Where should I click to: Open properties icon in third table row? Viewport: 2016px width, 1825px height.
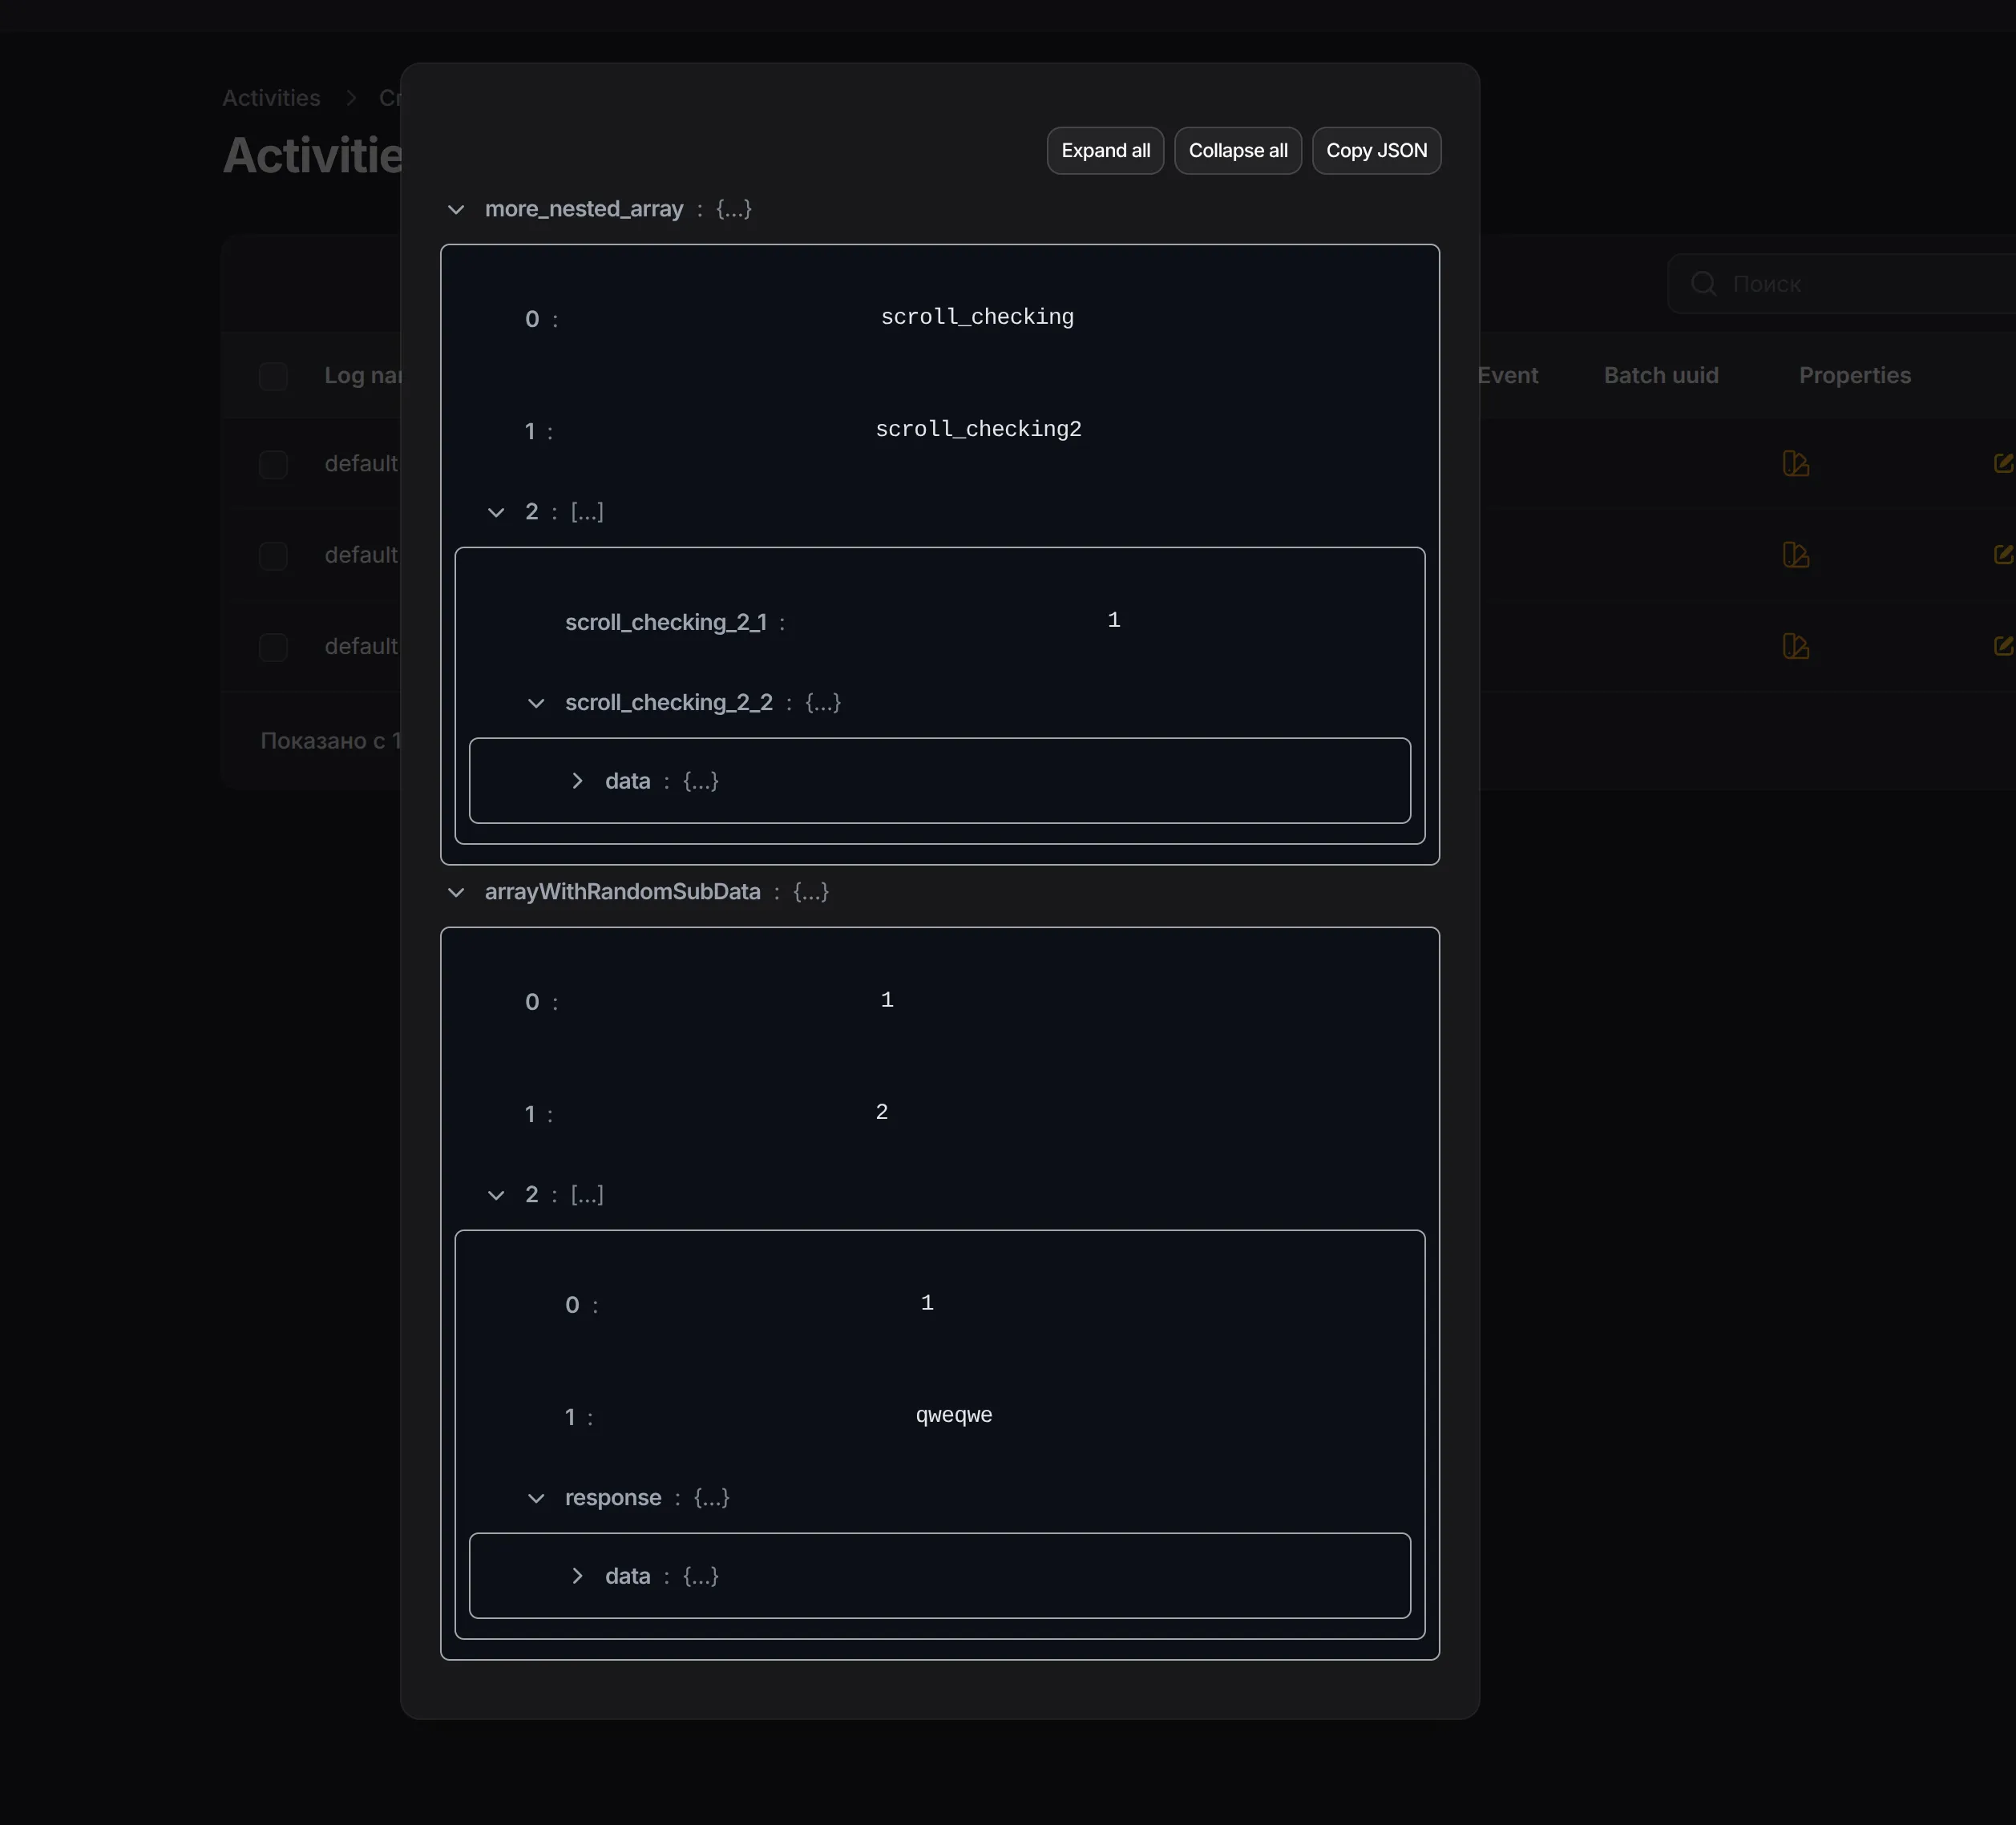(1795, 647)
